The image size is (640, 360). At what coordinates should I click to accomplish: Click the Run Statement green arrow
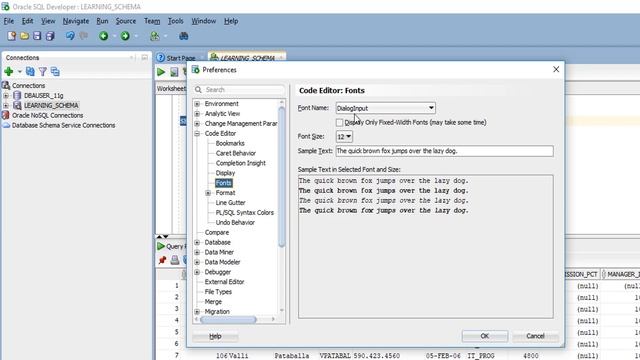[x=161, y=72]
